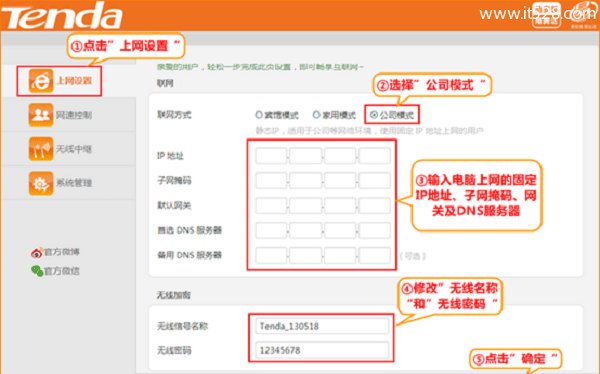Select the 公司模式 radio button
600x374 pixels.
(374, 114)
